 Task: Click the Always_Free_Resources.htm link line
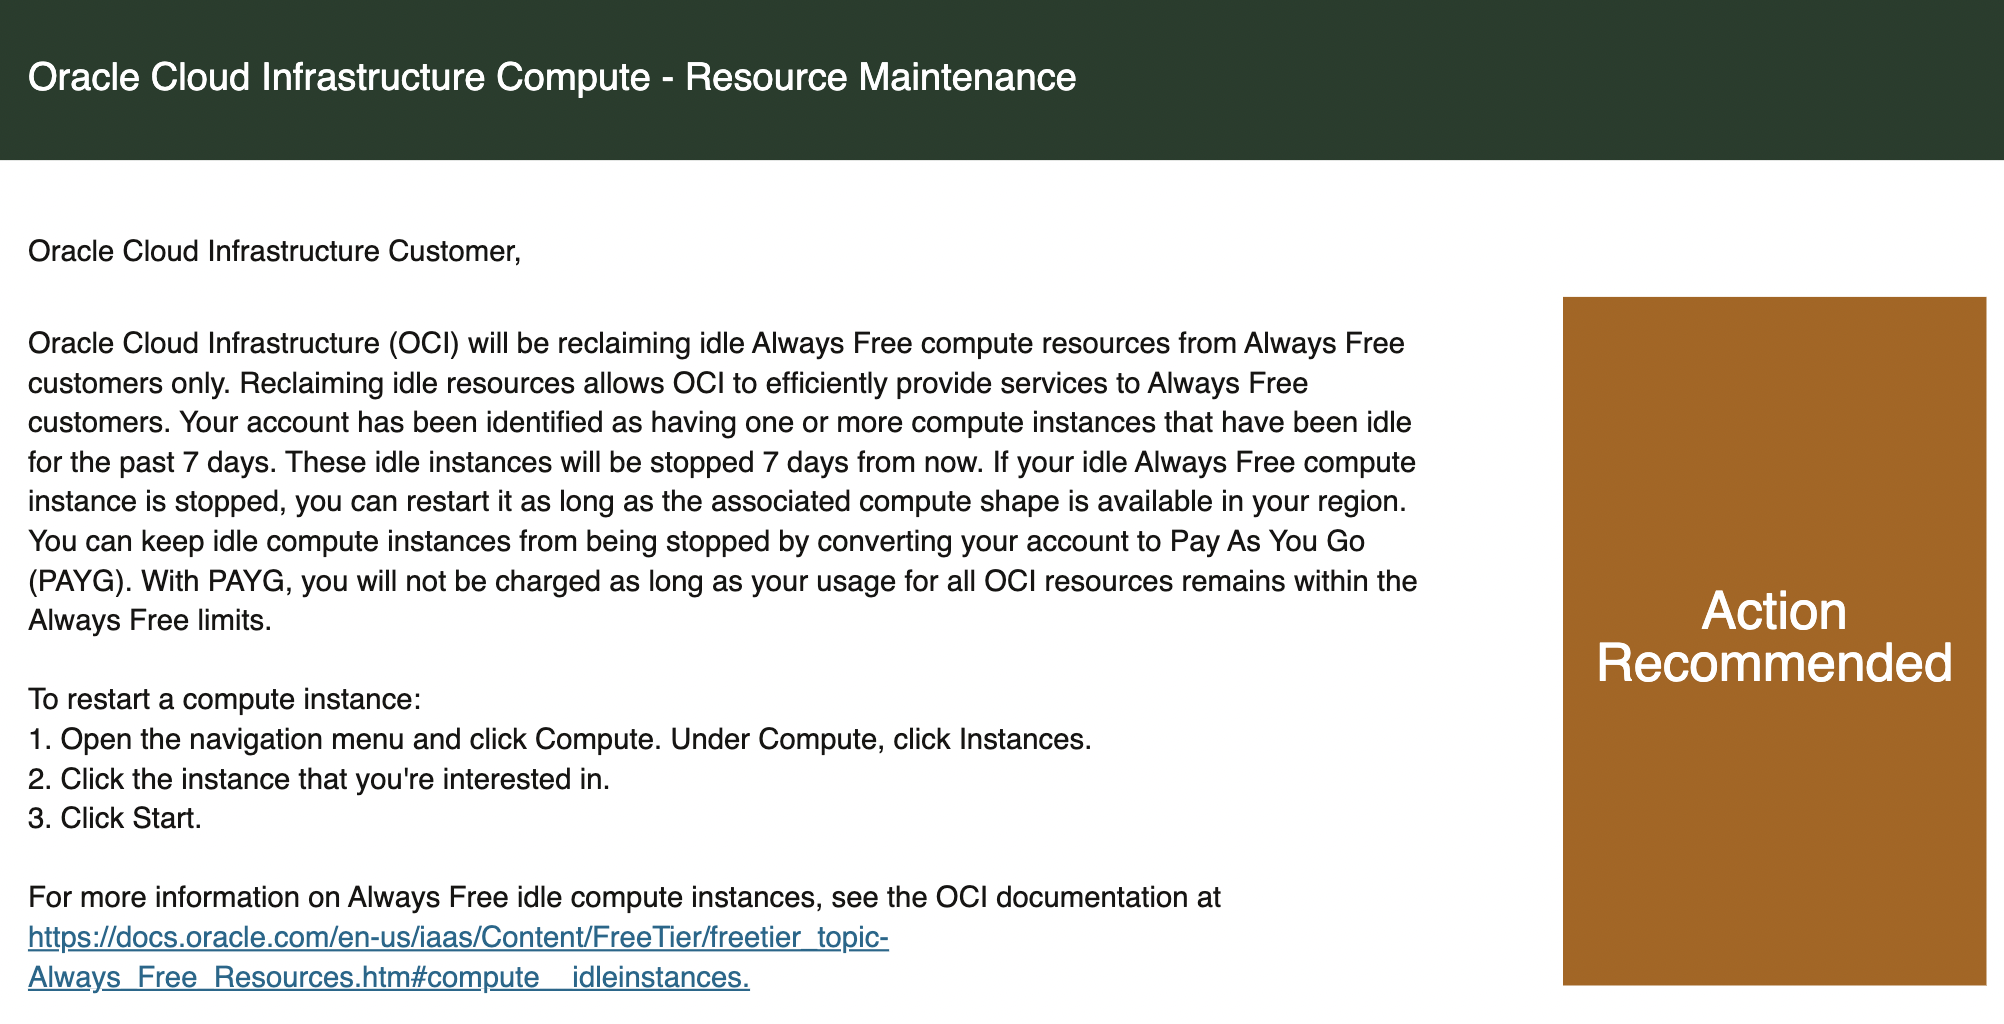click(388, 977)
